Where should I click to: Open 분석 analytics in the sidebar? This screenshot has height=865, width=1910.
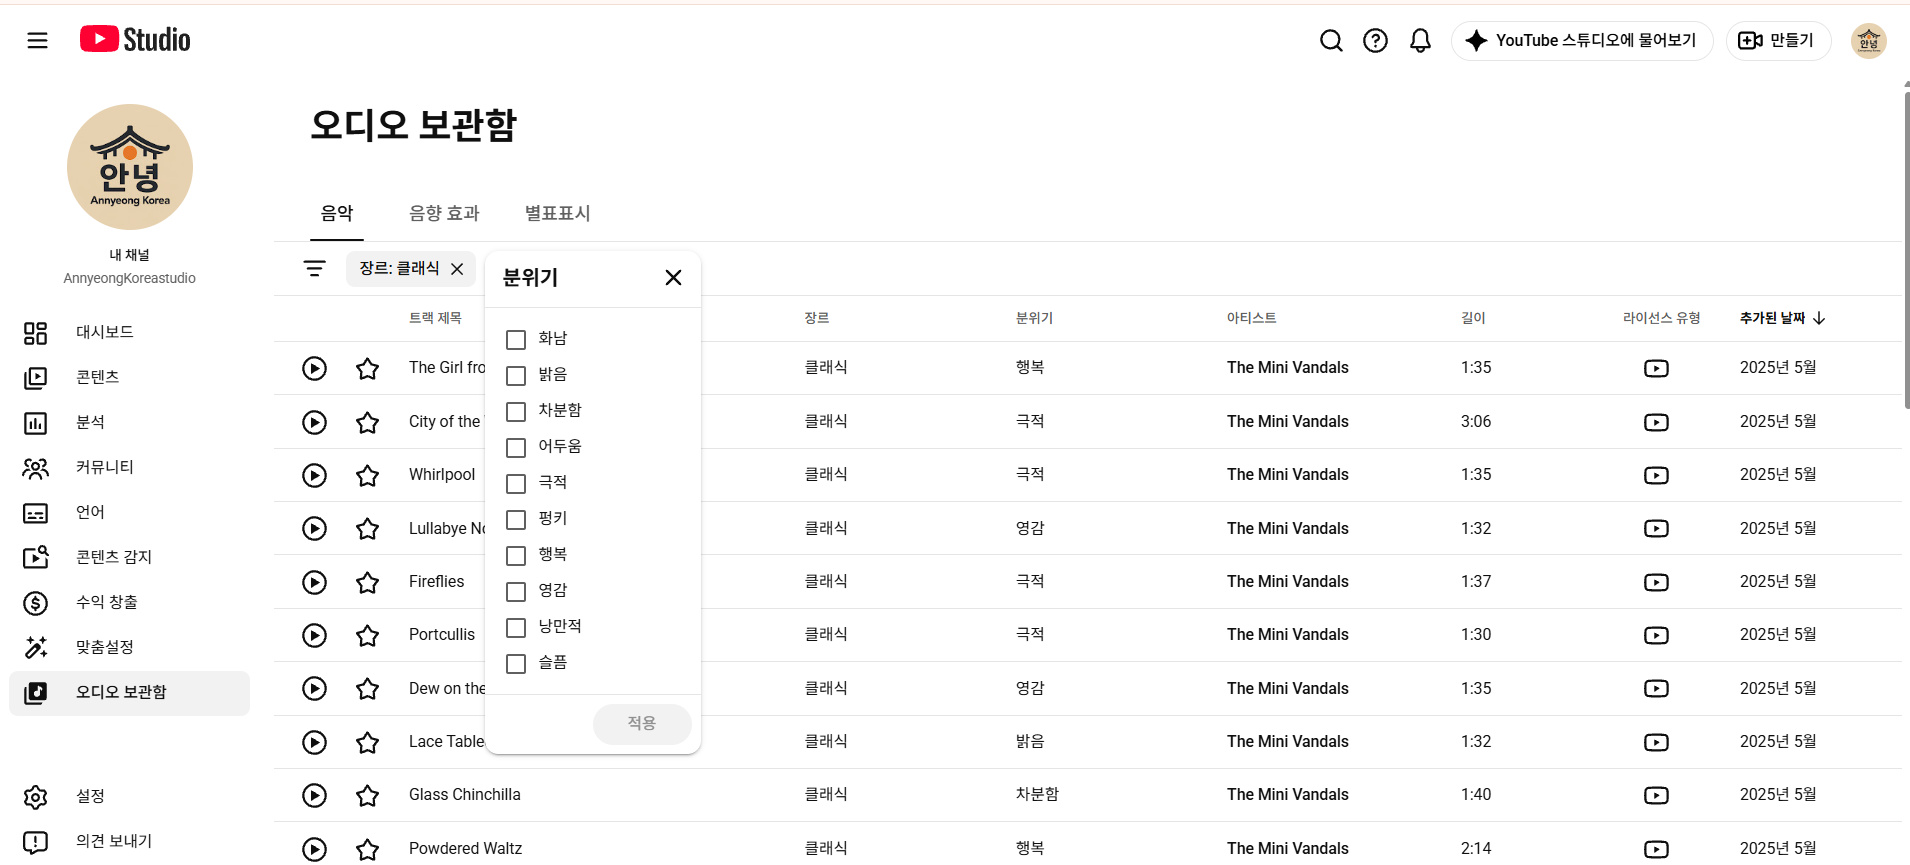129,422
